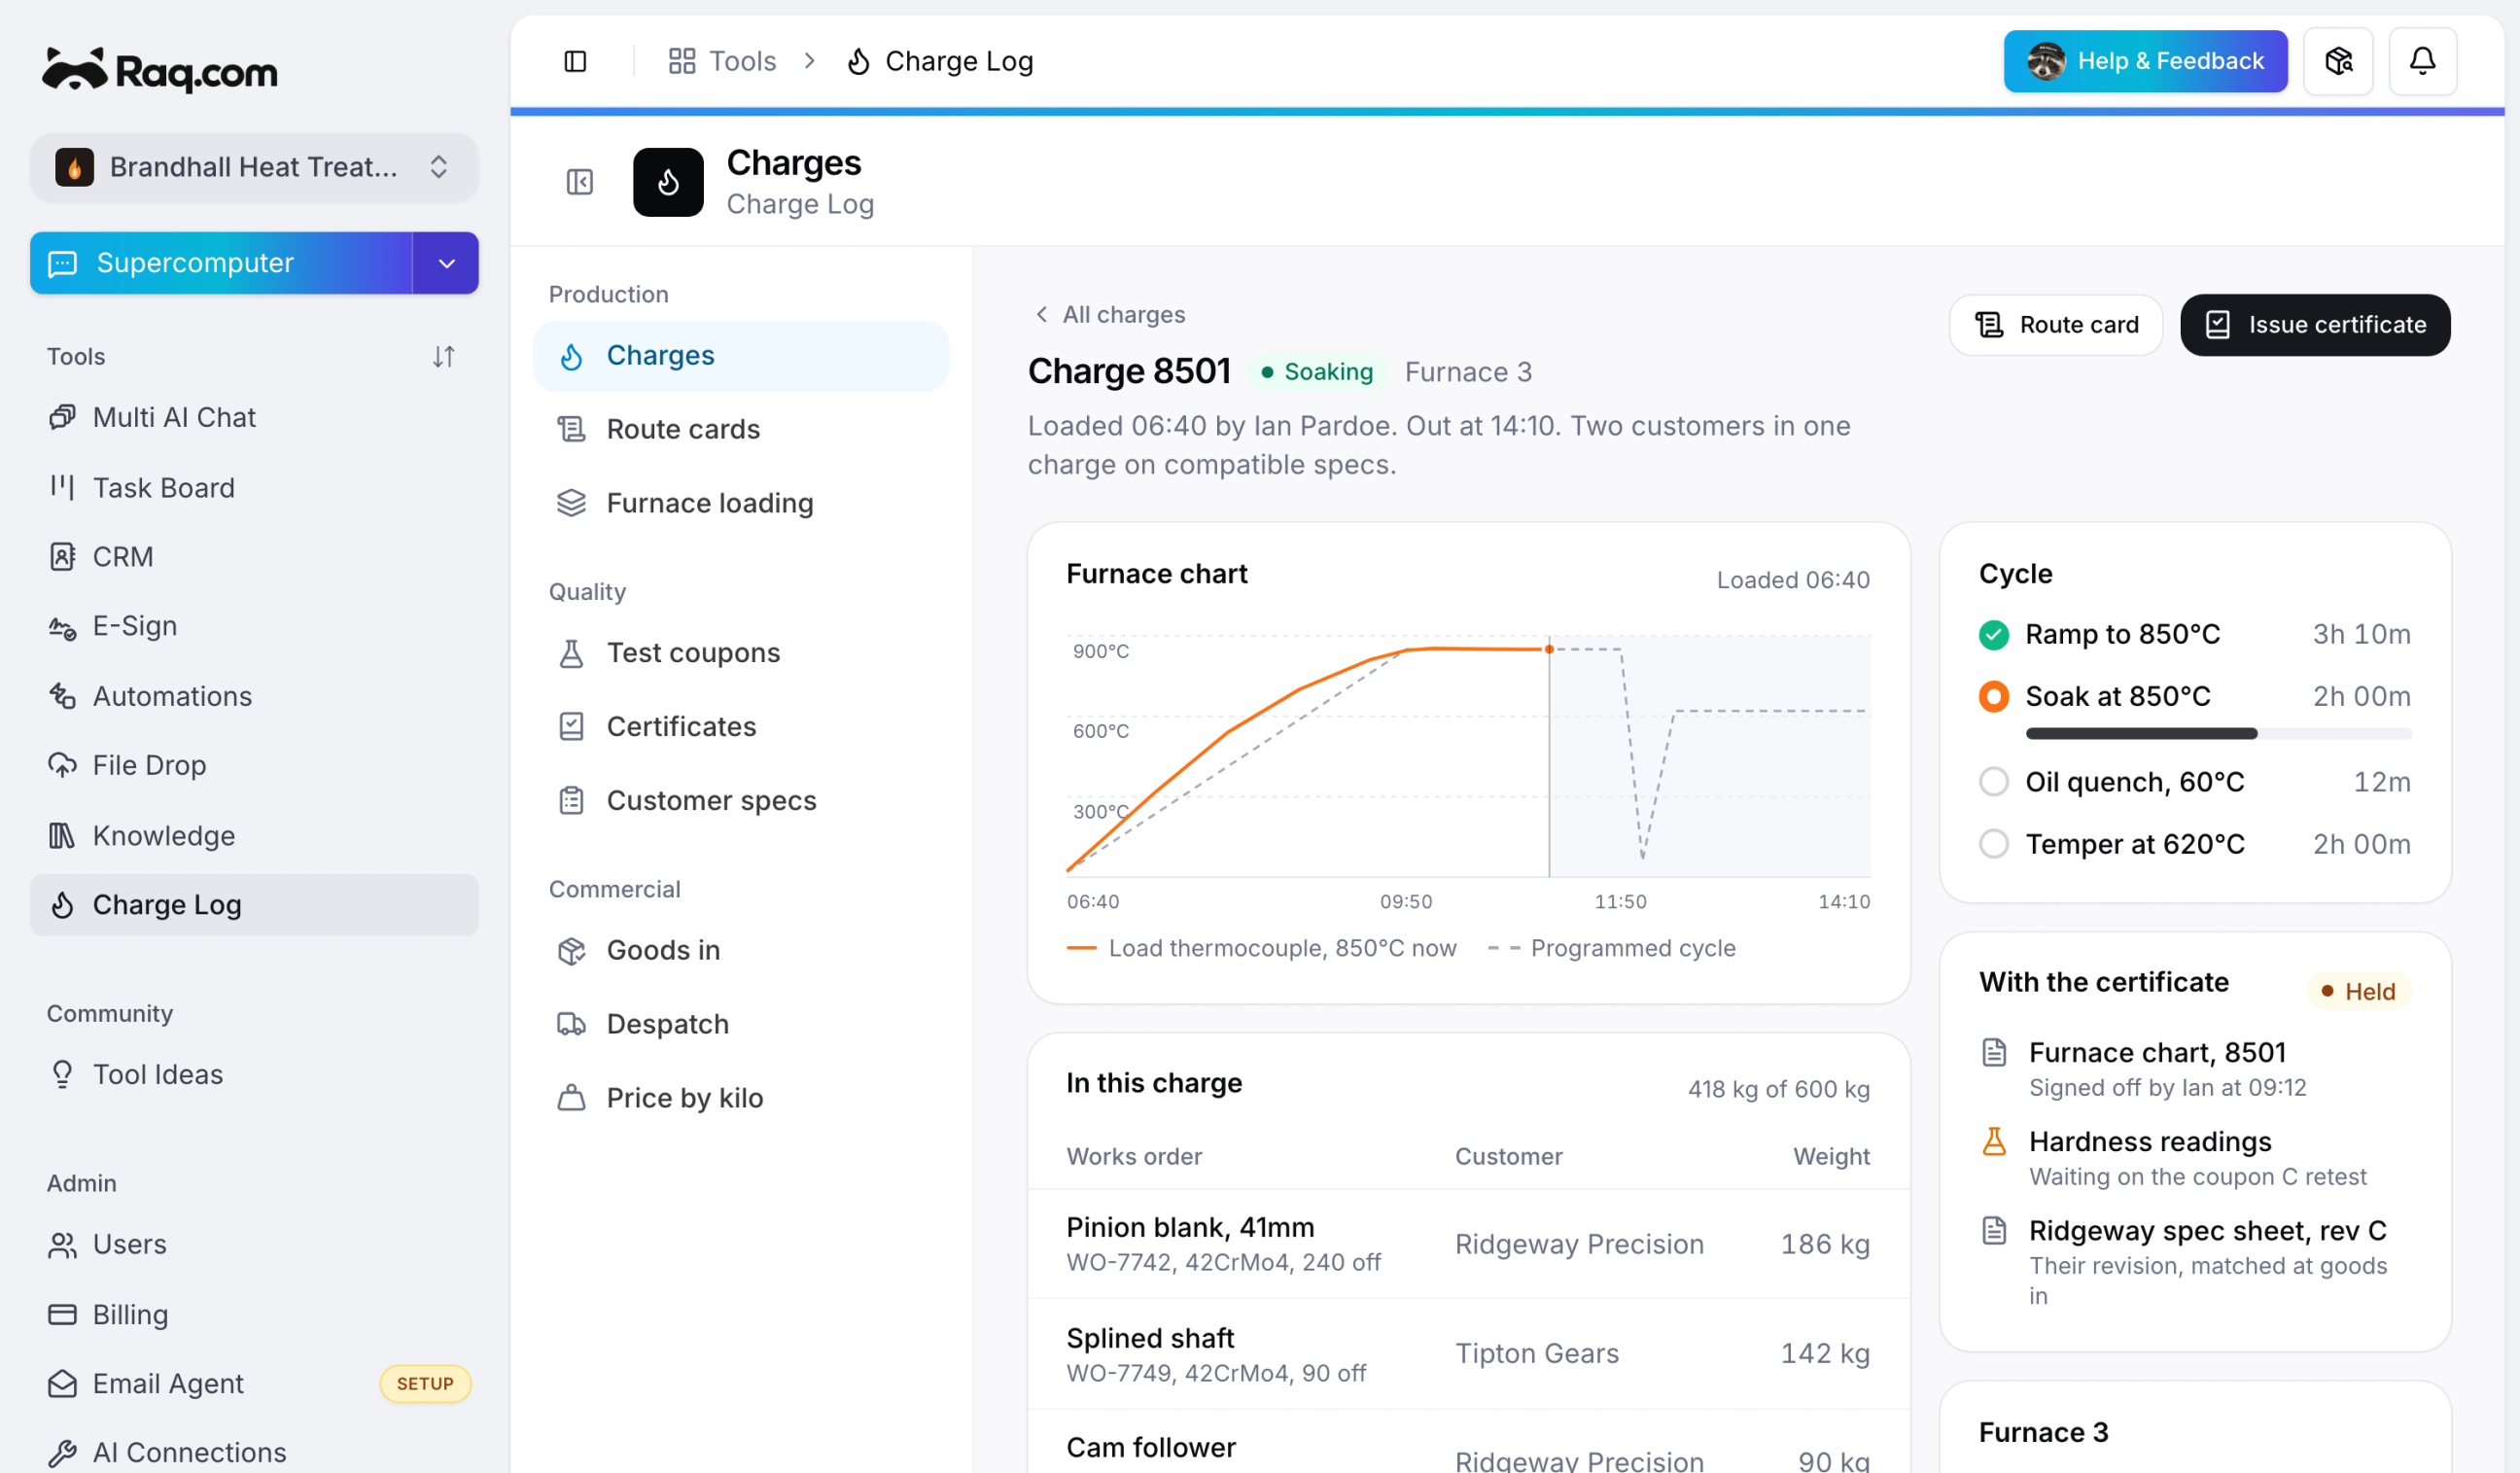This screenshot has height=1473, width=2520.
Task: Open the Pinion blank, 41mm works order row
Action: click(1468, 1244)
